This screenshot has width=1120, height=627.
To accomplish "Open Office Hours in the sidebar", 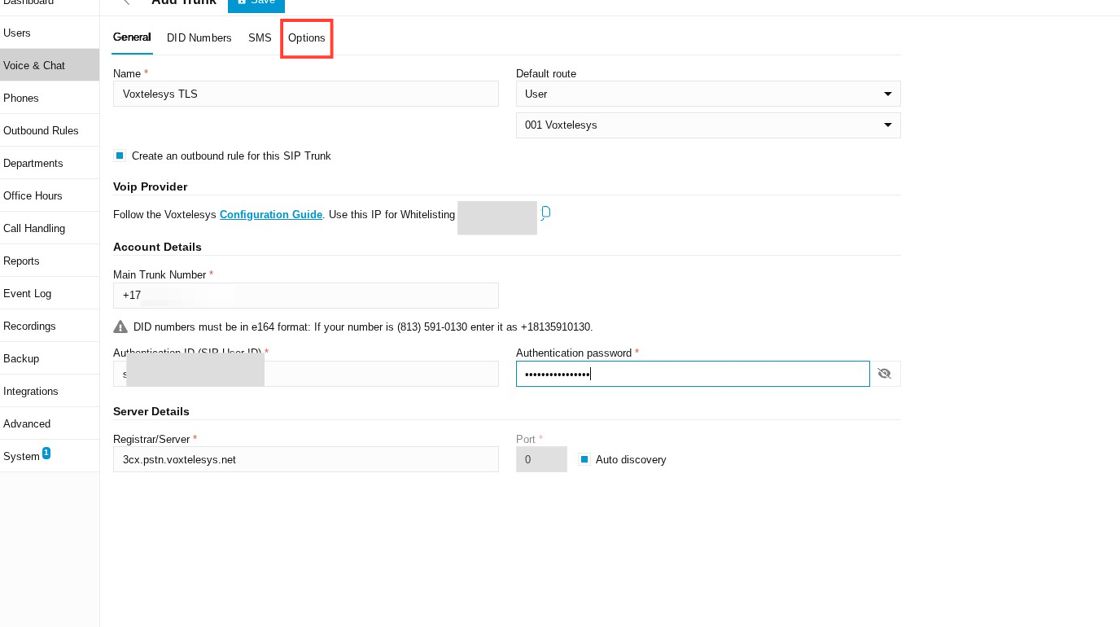I will (49, 196).
